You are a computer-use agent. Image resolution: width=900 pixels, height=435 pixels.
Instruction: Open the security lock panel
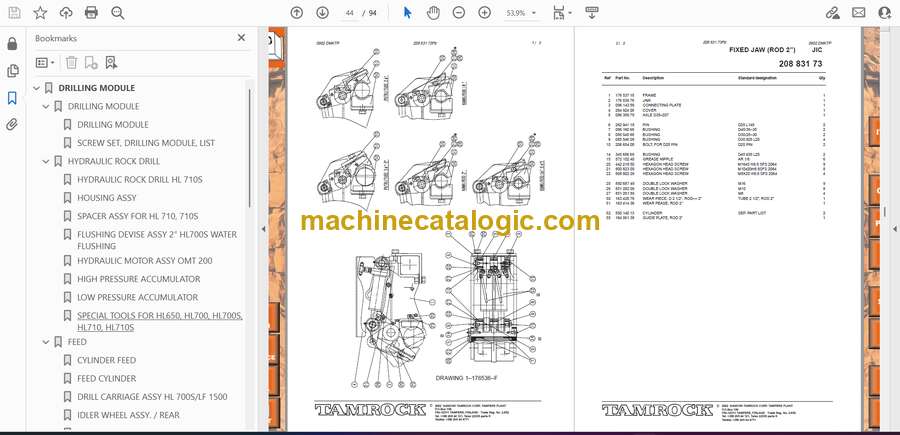point(12,44)
